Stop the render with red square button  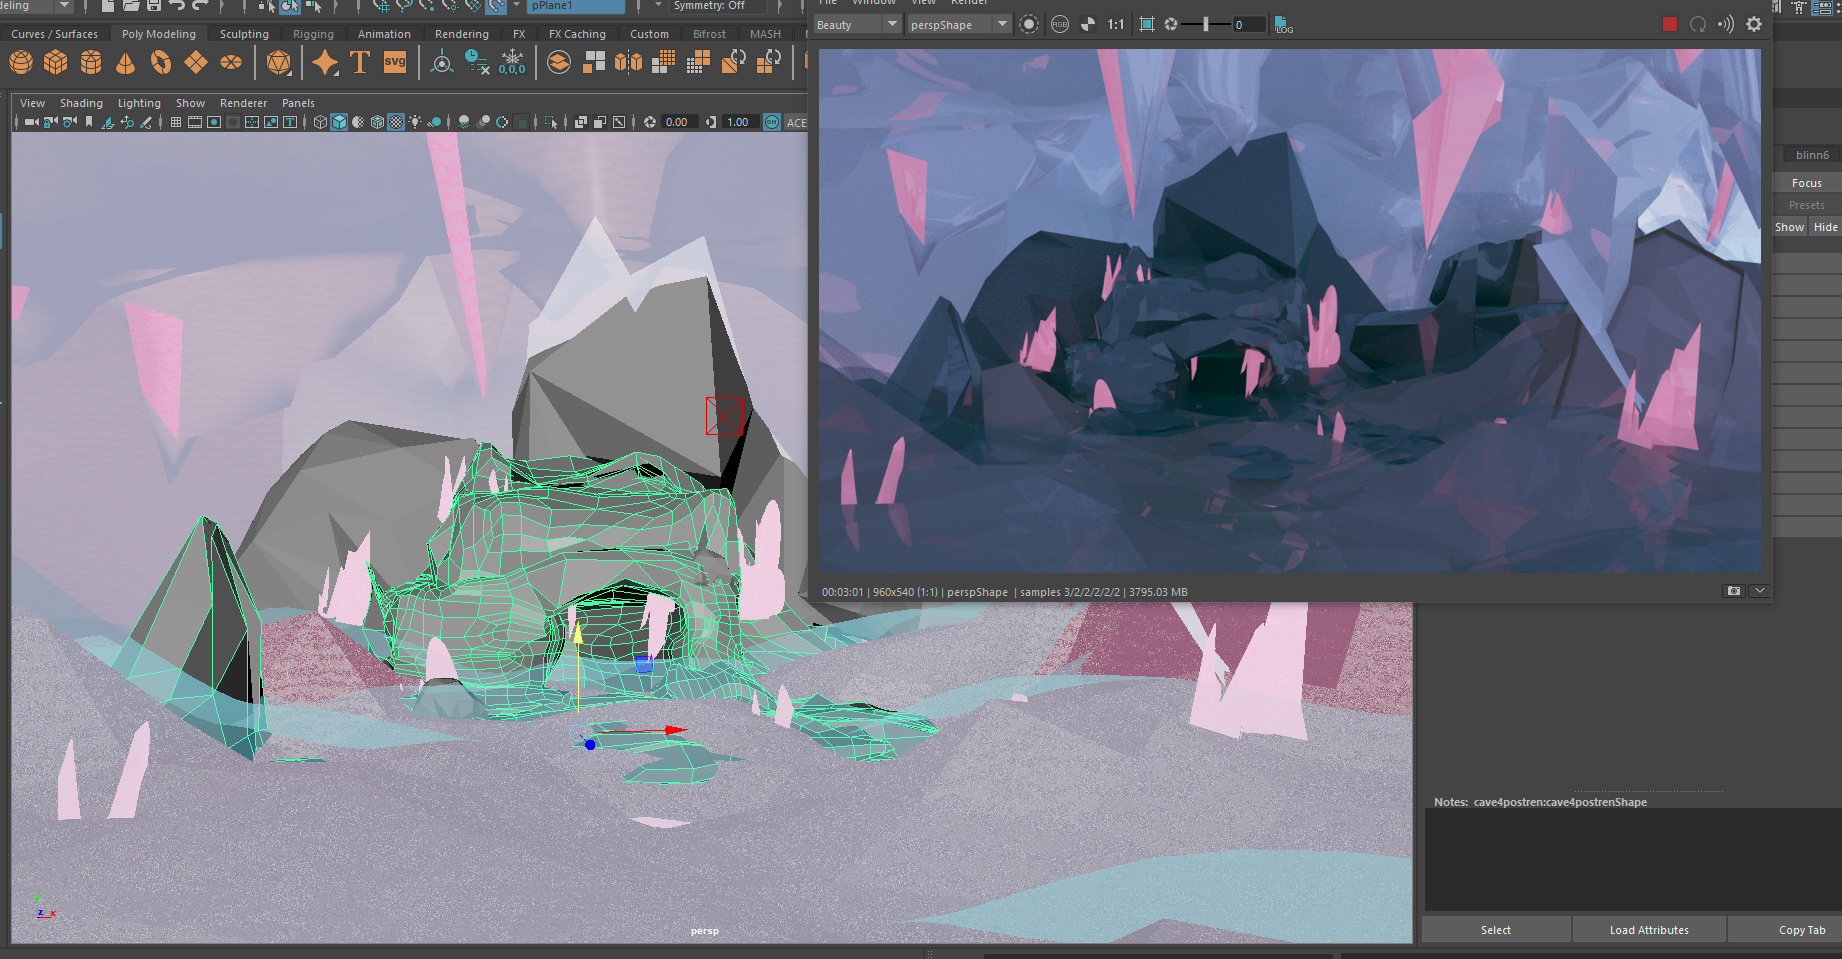tap(1670, 24)
